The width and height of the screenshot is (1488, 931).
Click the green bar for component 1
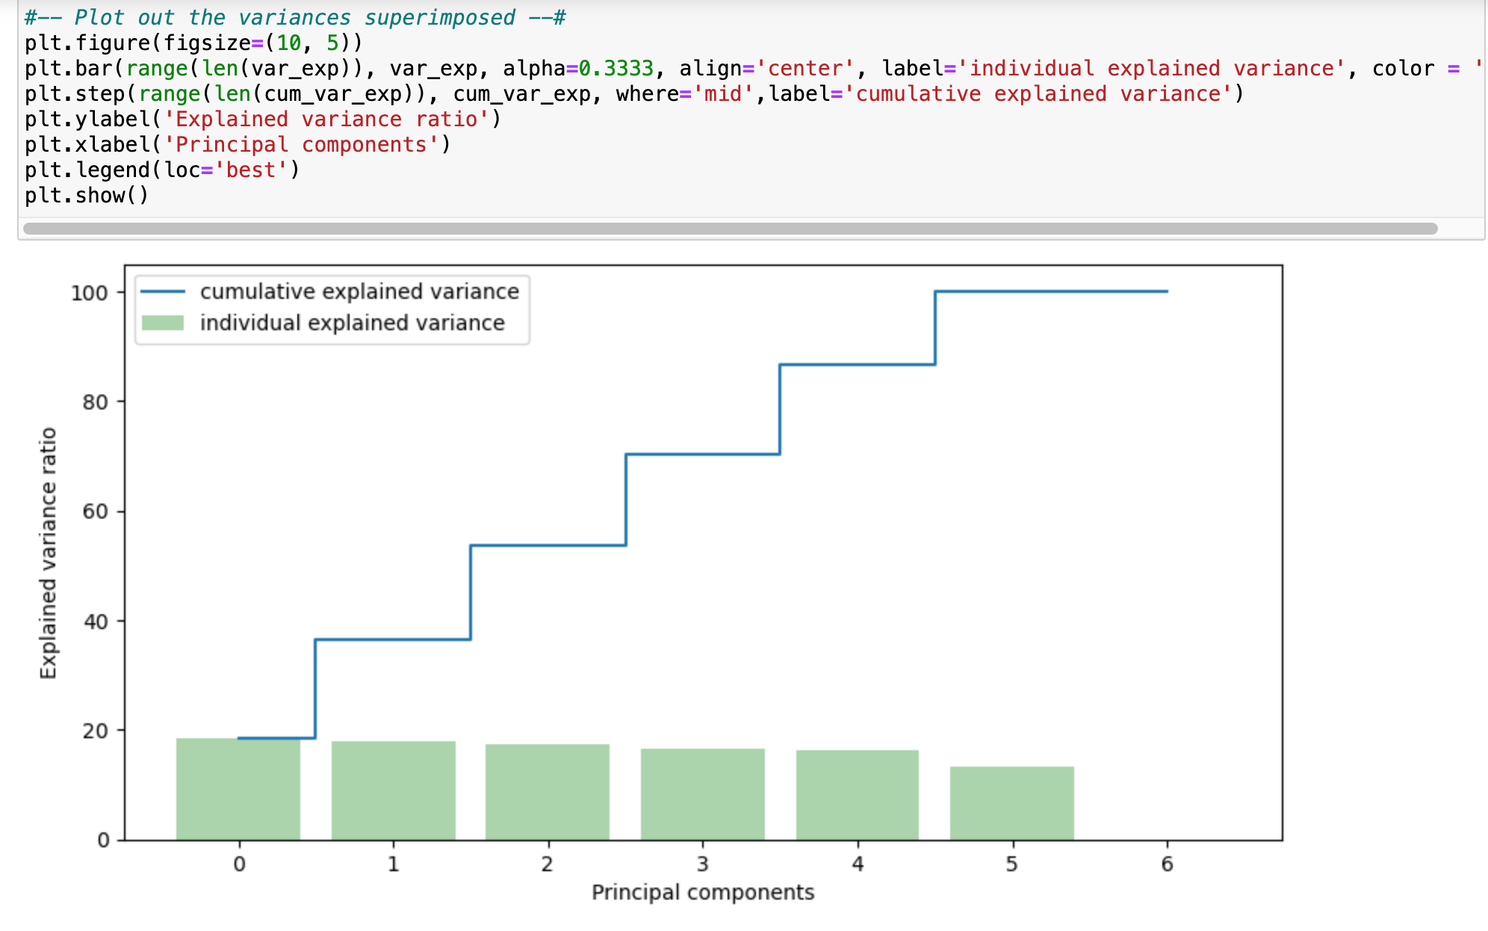tap(393, 790)
